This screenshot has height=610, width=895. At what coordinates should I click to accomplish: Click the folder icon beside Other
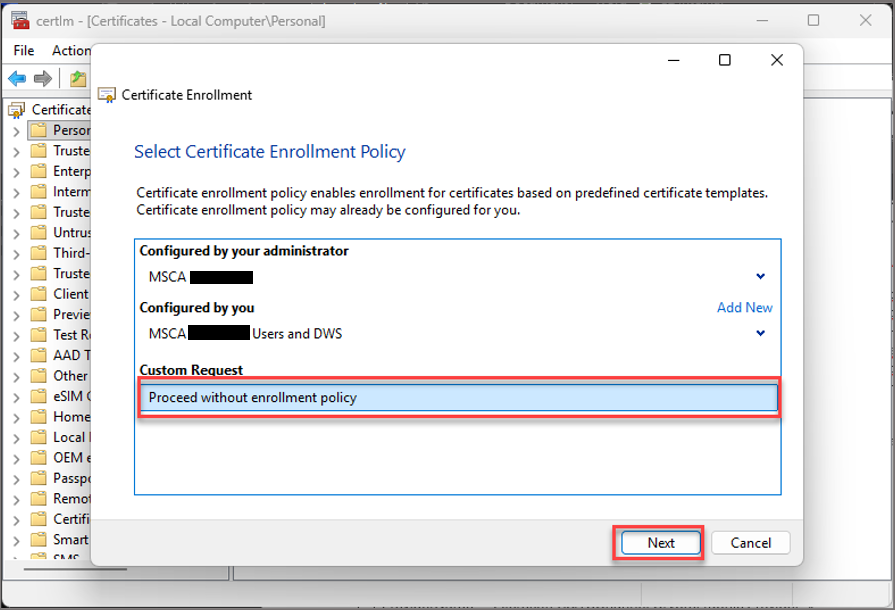38,376
